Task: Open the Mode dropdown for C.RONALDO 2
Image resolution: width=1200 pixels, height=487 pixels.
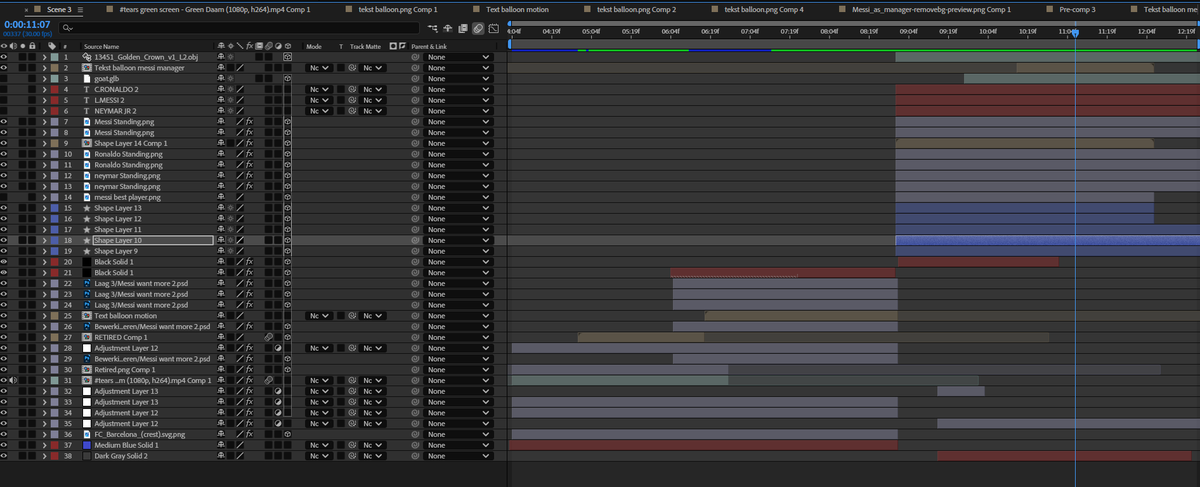Action: pos(318,89)
